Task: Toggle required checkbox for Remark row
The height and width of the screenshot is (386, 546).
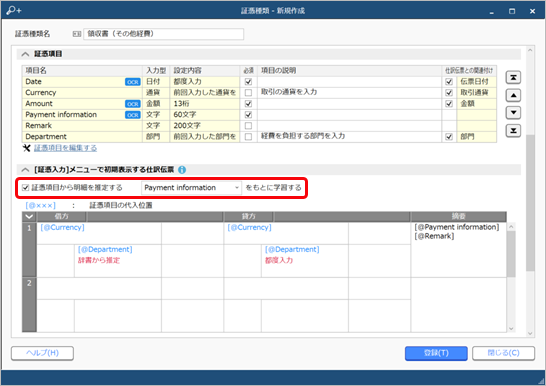Action: (x=248, y=126)
